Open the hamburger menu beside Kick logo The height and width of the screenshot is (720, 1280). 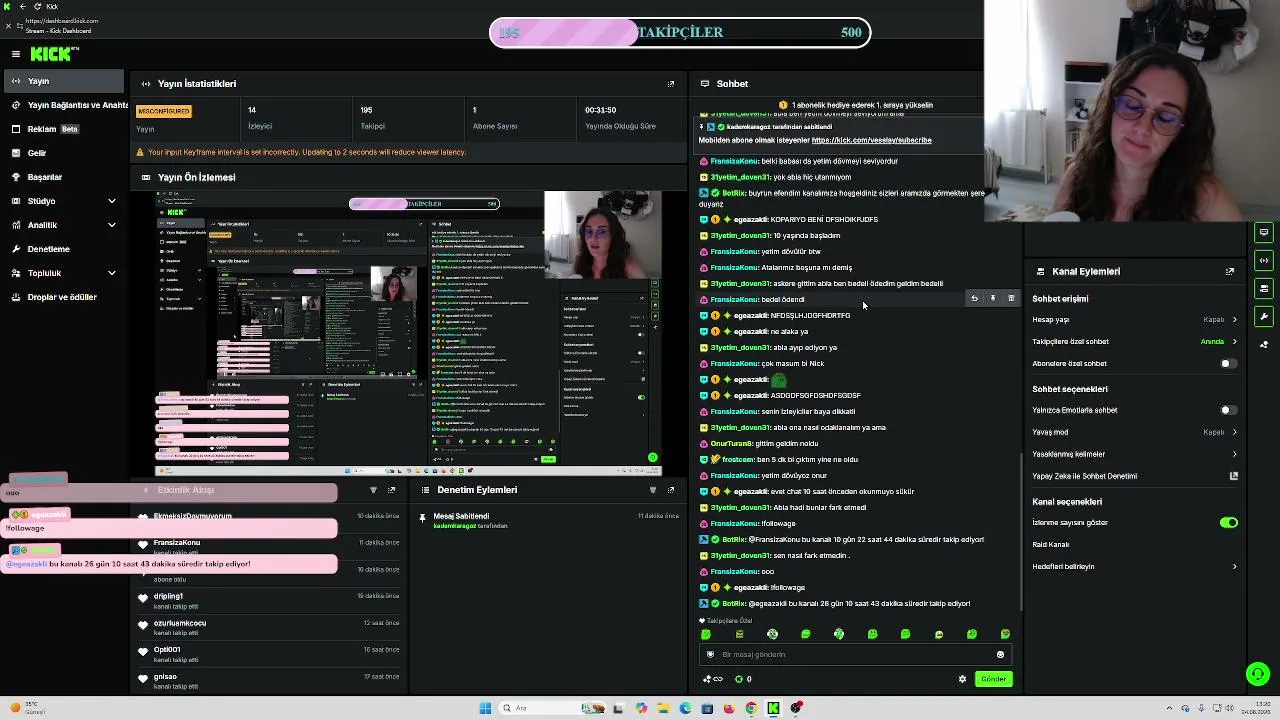[16, 54]
